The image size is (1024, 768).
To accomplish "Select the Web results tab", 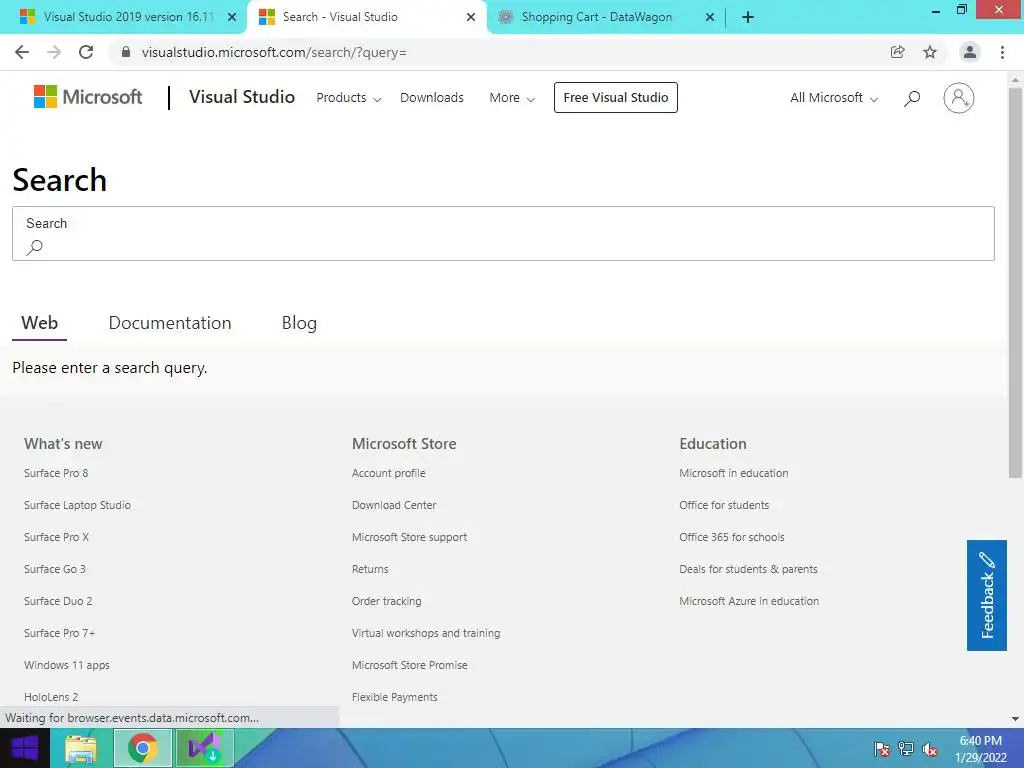I will [39, 323].
